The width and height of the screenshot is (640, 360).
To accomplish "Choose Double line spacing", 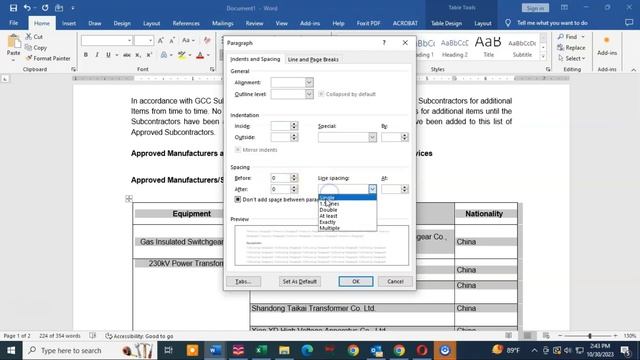I will (347, 210).
